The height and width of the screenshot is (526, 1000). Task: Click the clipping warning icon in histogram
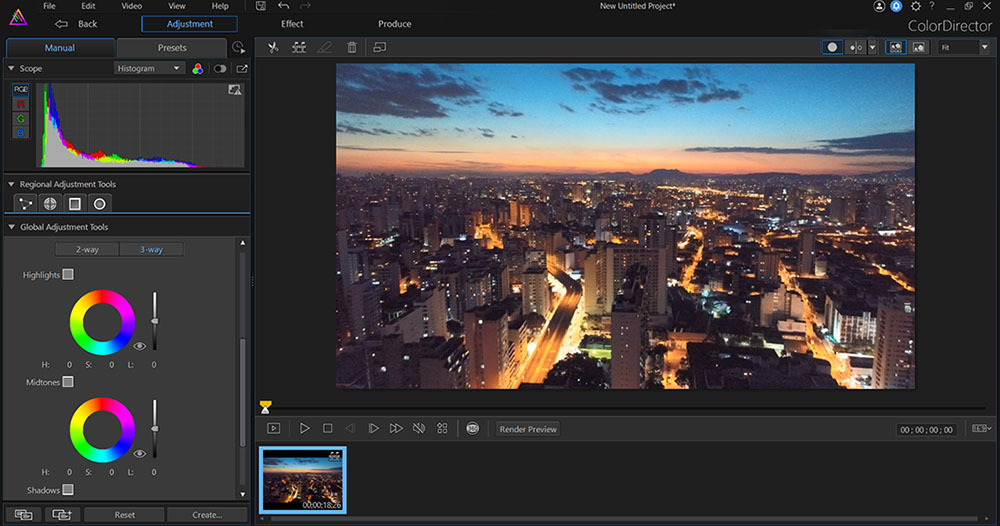point(235,90)
